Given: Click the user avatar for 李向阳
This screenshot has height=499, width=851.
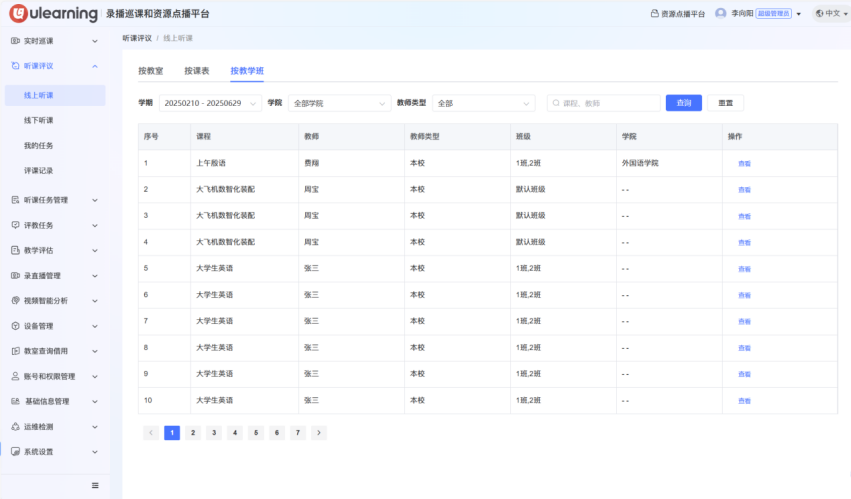Looking at the screenshot, I should coord(720,14).
